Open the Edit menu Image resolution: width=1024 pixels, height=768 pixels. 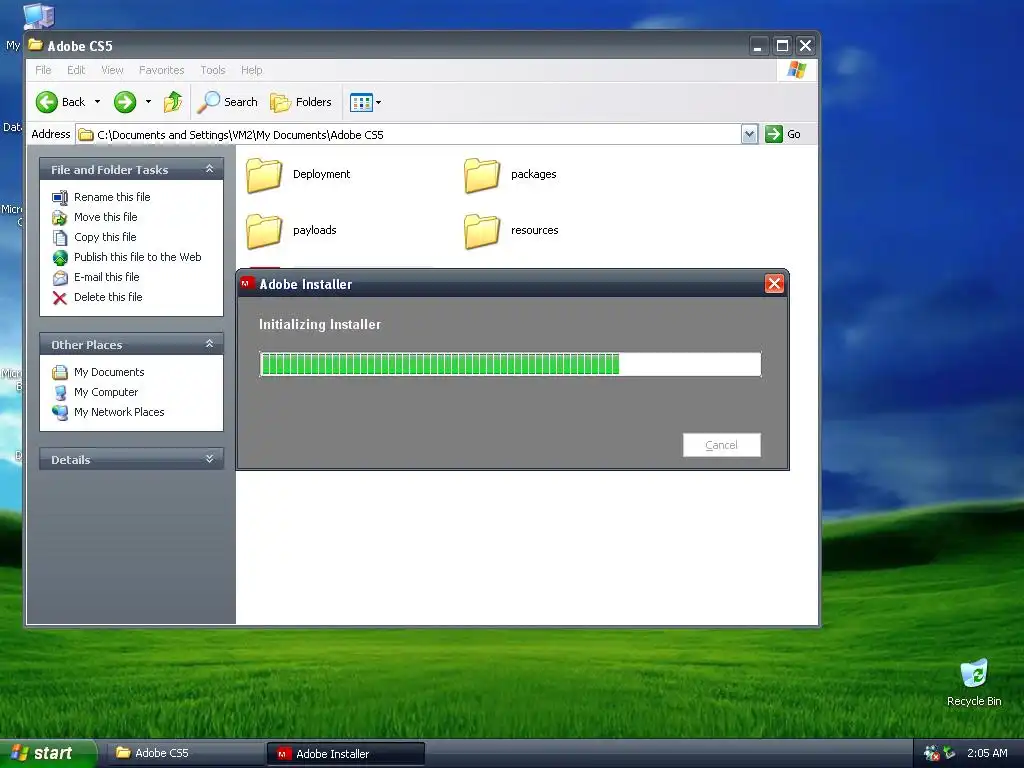point(76,70)
